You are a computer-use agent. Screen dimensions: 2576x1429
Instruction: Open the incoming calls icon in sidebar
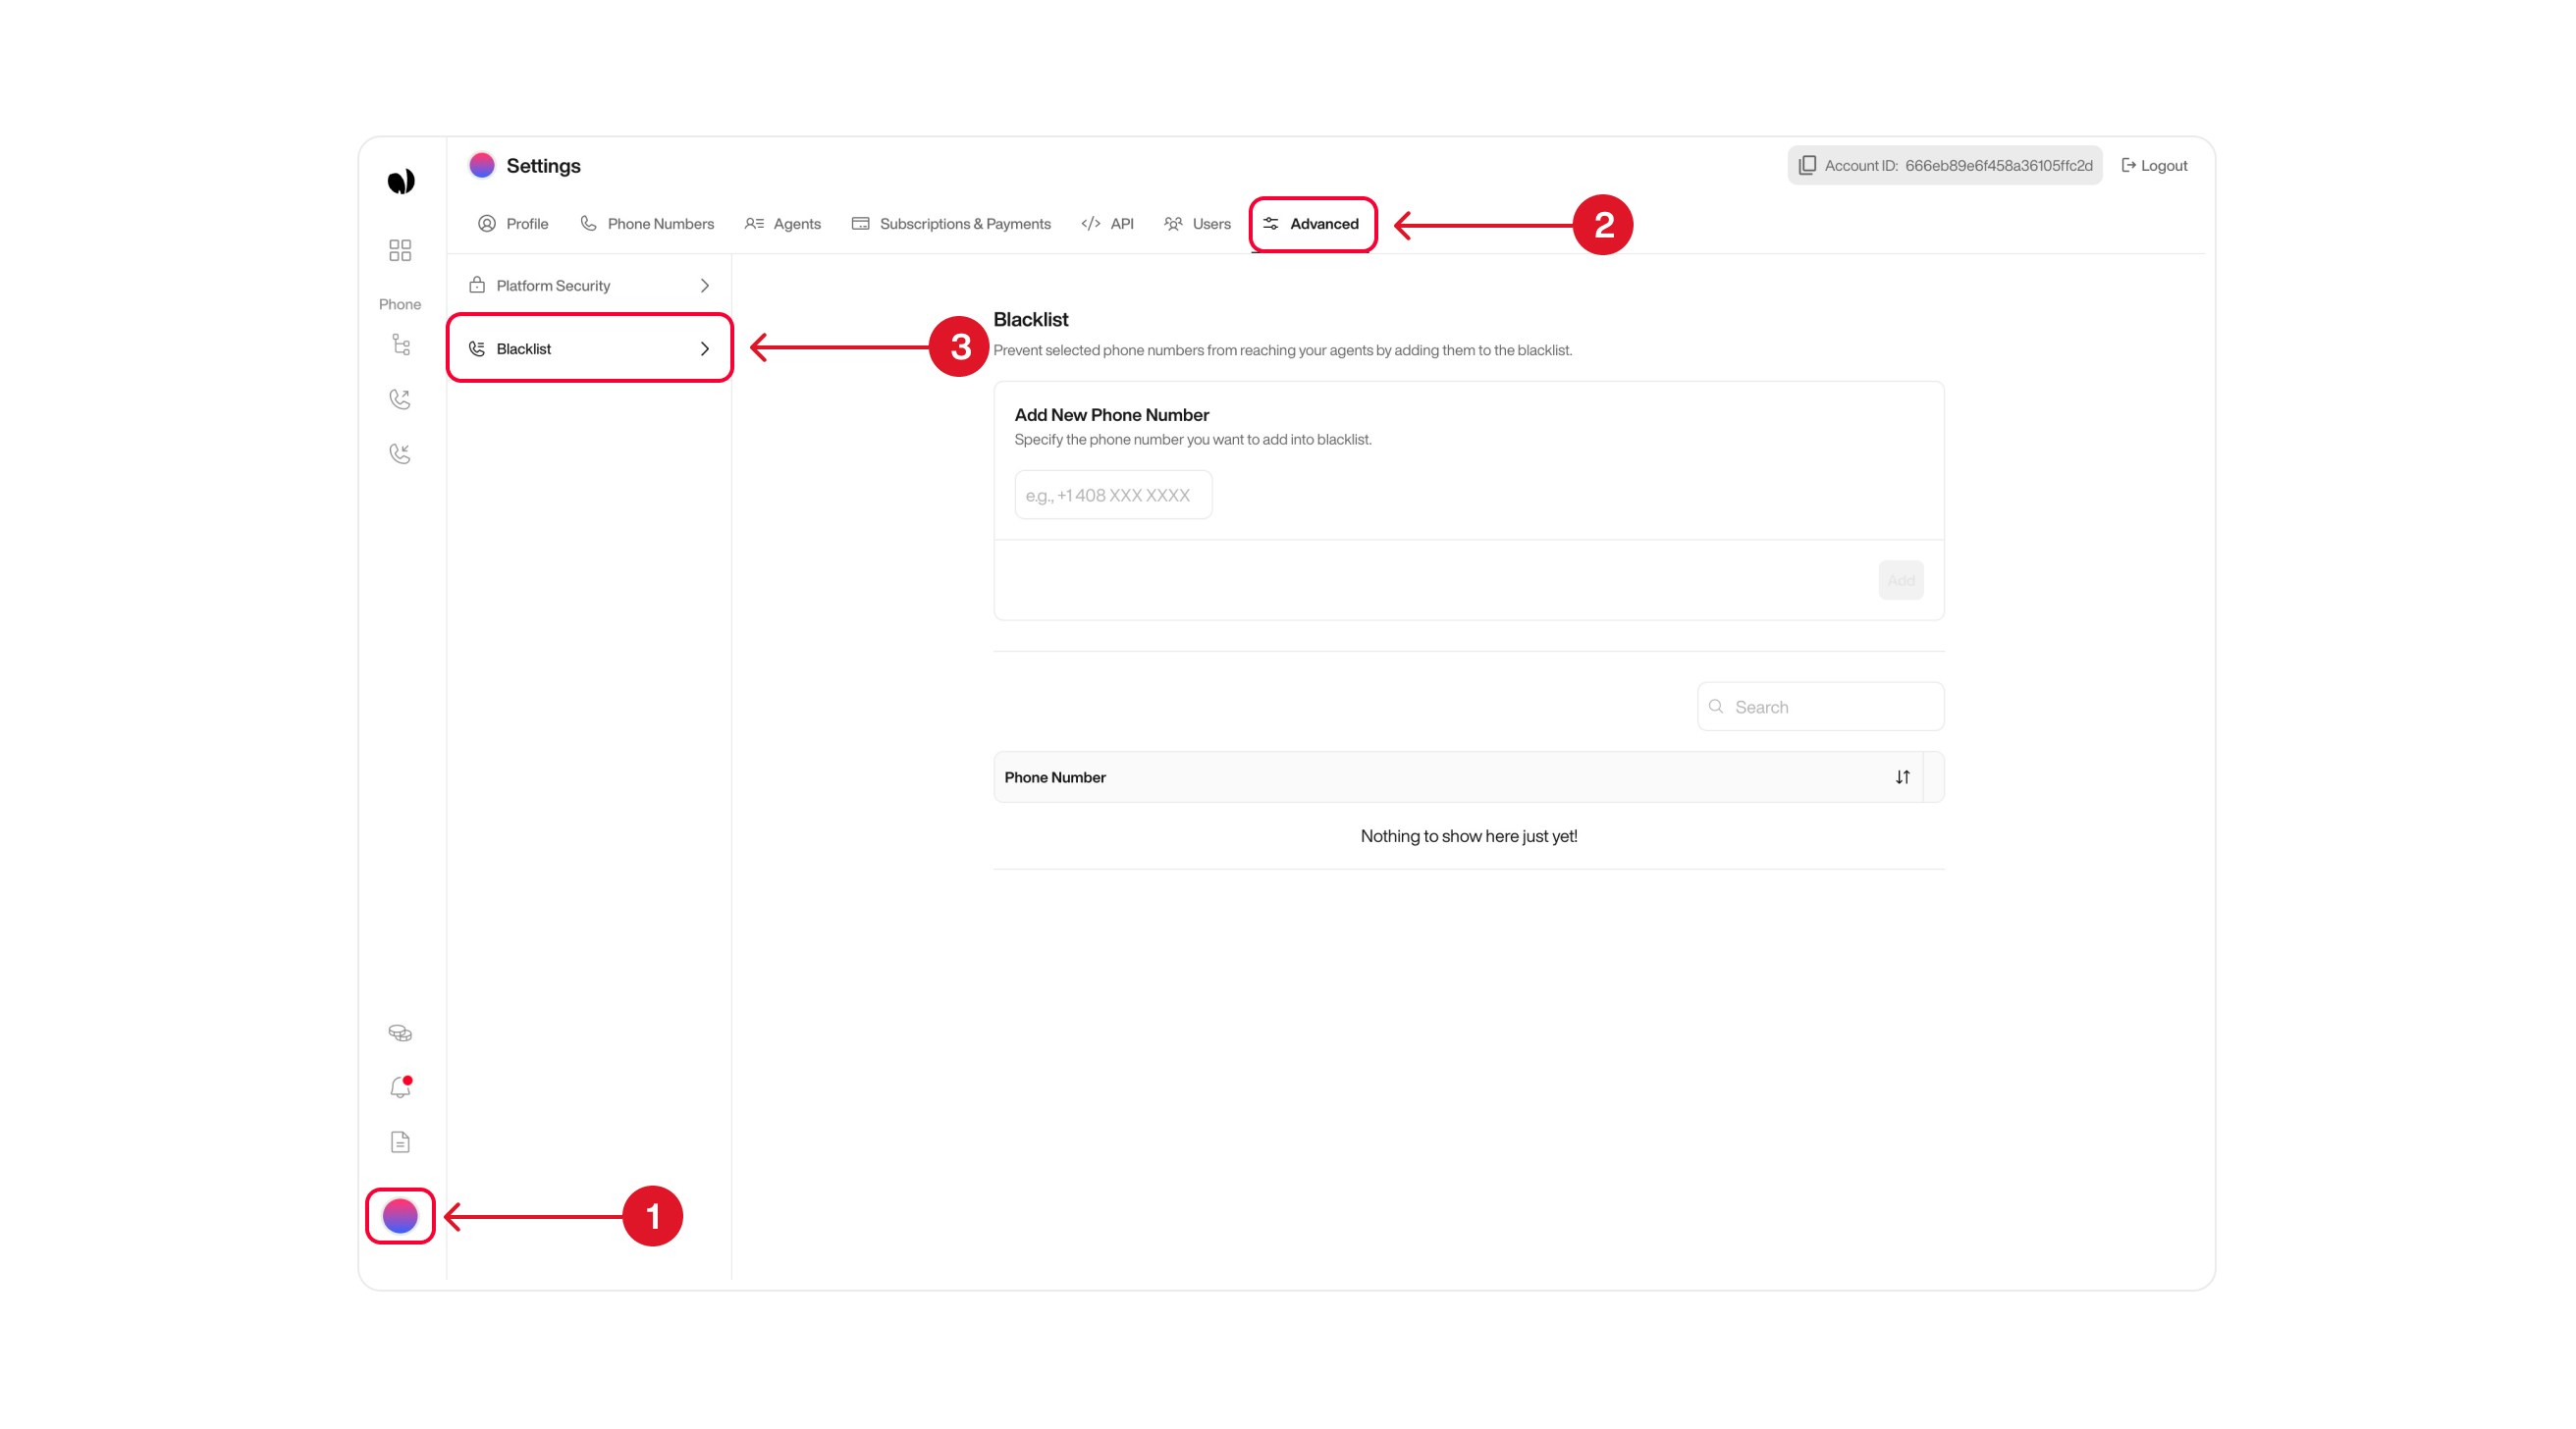point(400,454)
